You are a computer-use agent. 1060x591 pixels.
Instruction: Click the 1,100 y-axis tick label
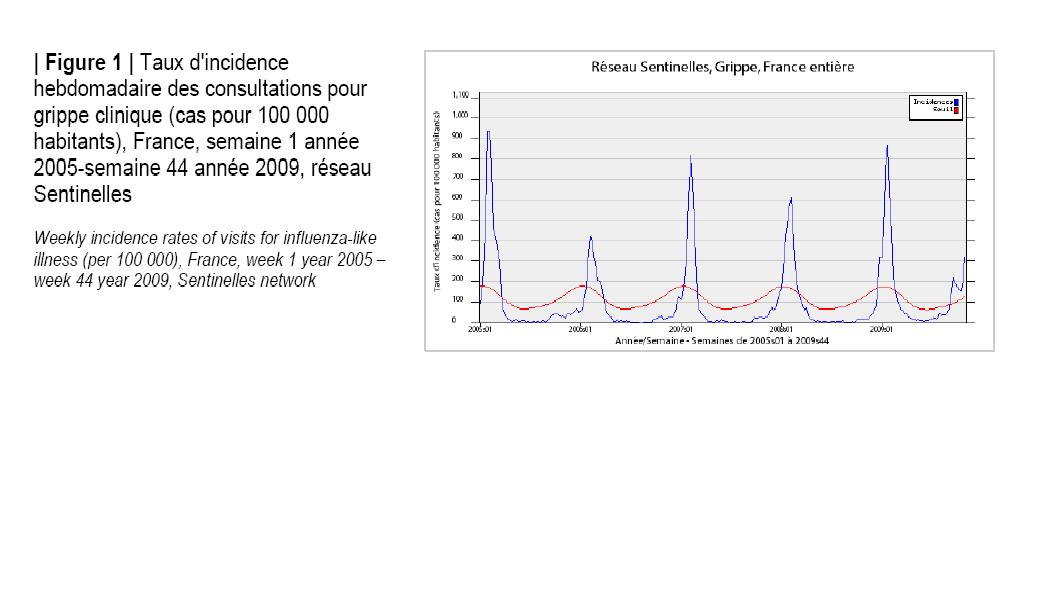tap(460, 95)
